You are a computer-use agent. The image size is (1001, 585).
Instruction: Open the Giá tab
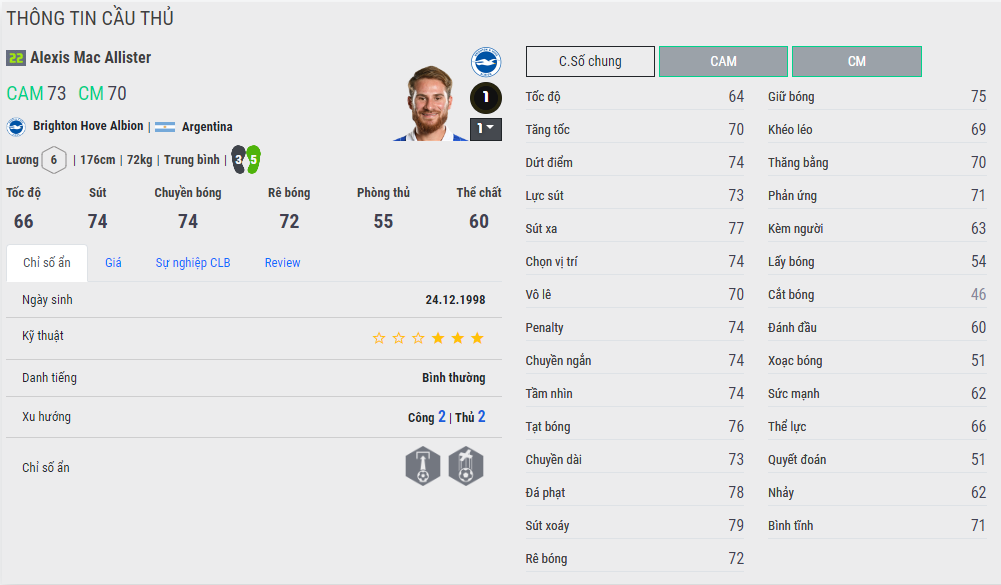pyautogui.click(x=113, y=263)
